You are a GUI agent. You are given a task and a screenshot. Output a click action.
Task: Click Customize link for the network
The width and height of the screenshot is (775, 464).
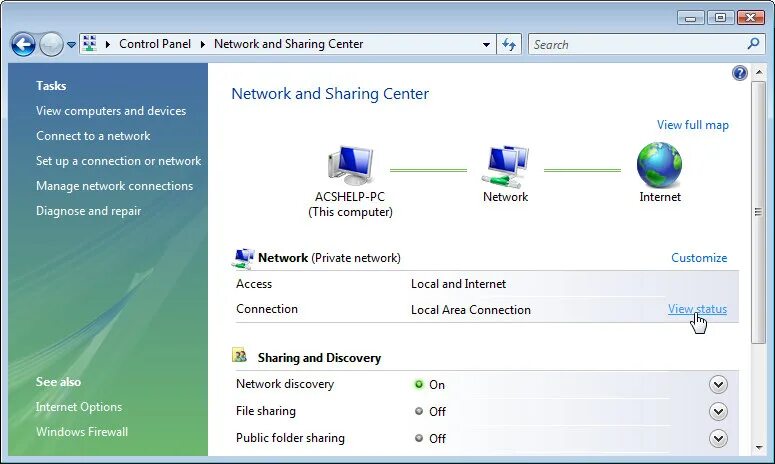[x=699, y=258]
